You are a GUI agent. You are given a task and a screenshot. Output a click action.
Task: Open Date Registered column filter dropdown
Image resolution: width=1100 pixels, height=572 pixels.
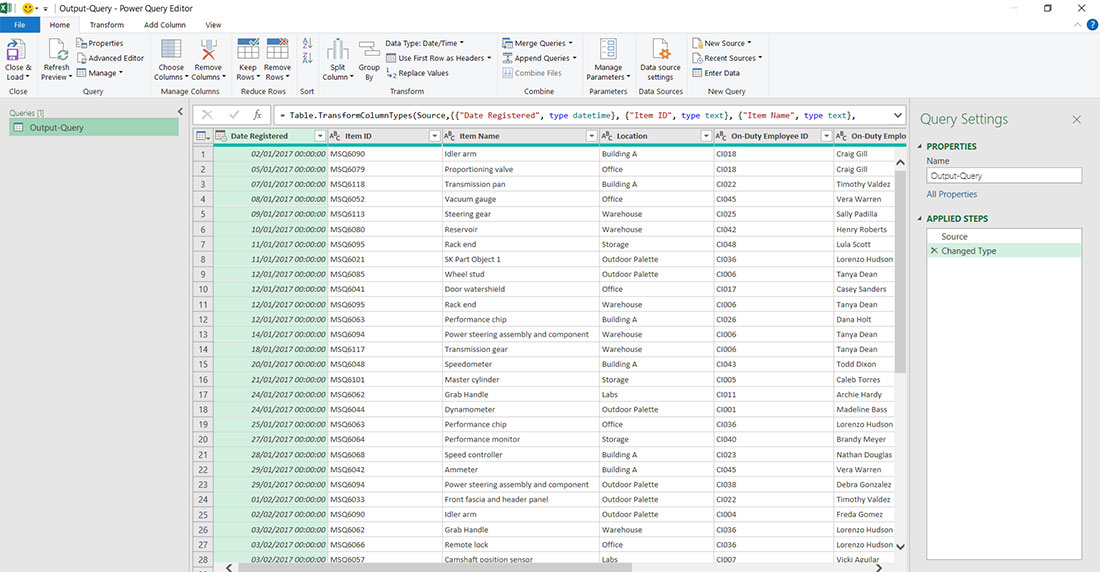pos(320,136)
